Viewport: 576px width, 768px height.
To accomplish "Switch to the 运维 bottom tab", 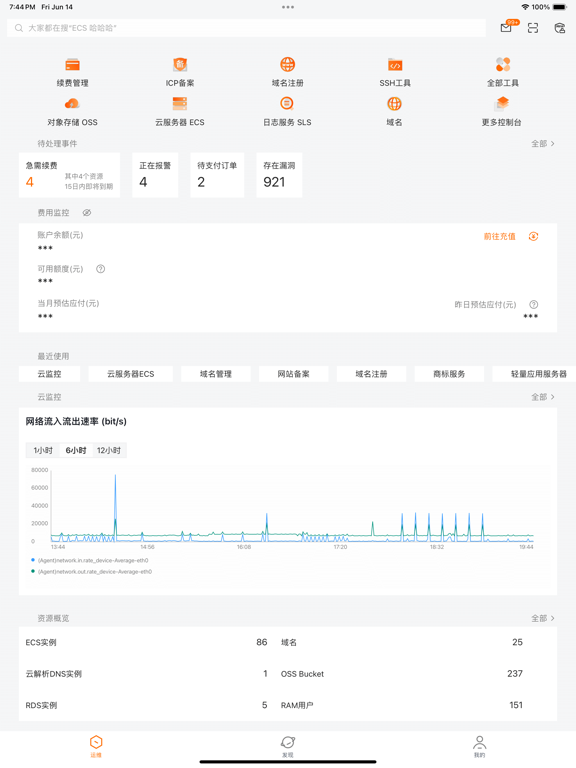I will 96,746.
